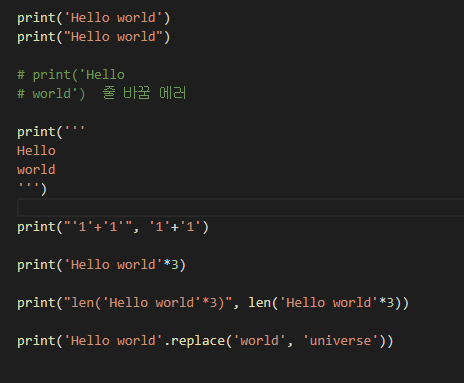Viewport: 464px width, 383px height.
Task: Place cursor in the highlighted empty current line
Action: tap(240, 208)
